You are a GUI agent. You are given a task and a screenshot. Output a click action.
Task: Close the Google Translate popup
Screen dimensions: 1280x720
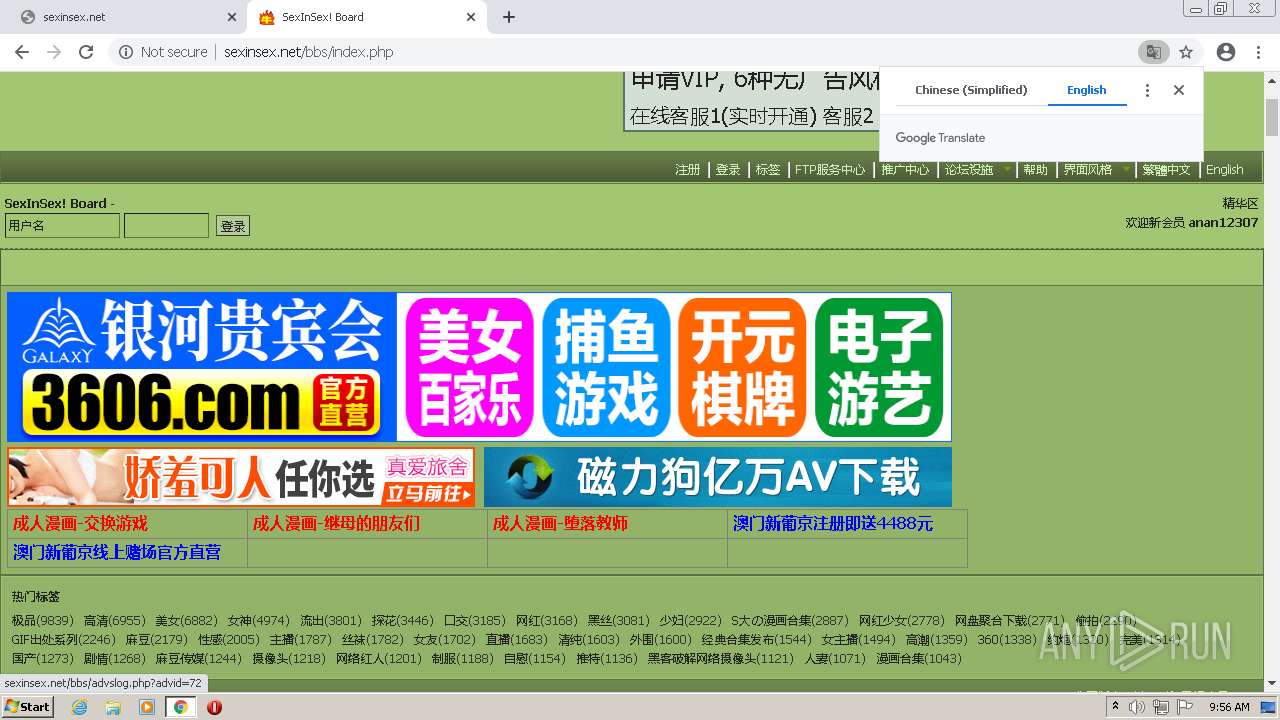[x=1179, y=90]
